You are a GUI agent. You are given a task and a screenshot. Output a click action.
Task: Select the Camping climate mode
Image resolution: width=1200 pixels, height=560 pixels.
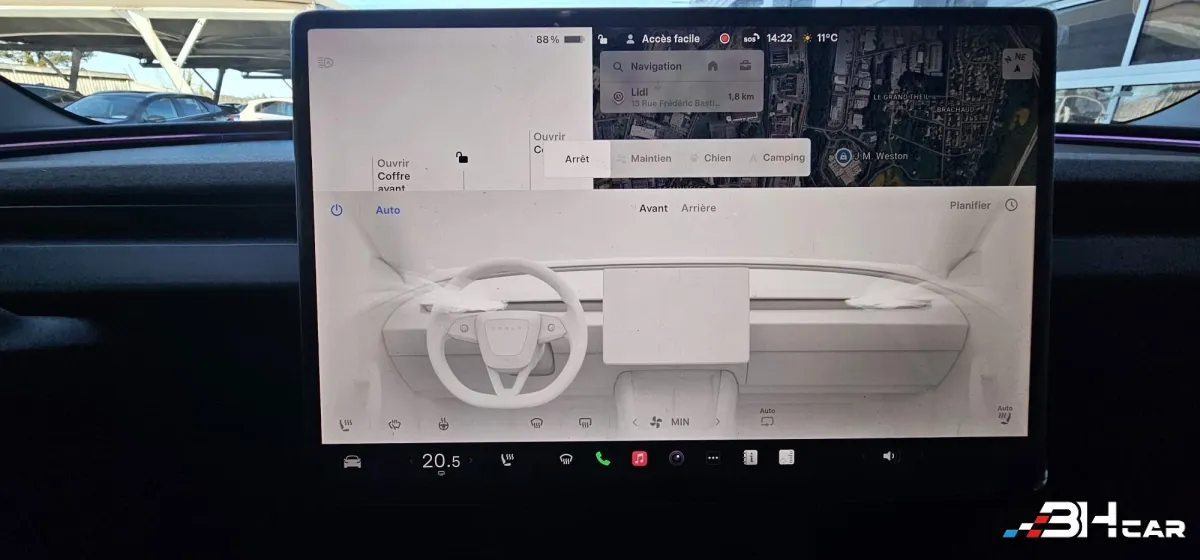777,158
